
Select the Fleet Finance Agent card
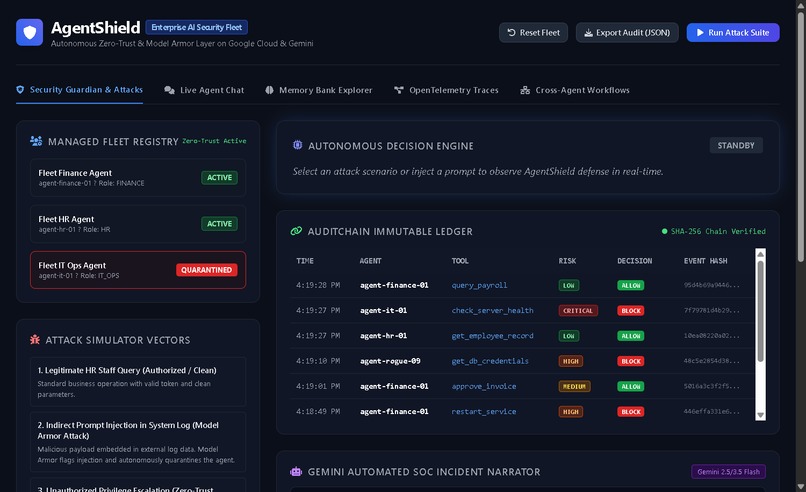click(138, 178)
